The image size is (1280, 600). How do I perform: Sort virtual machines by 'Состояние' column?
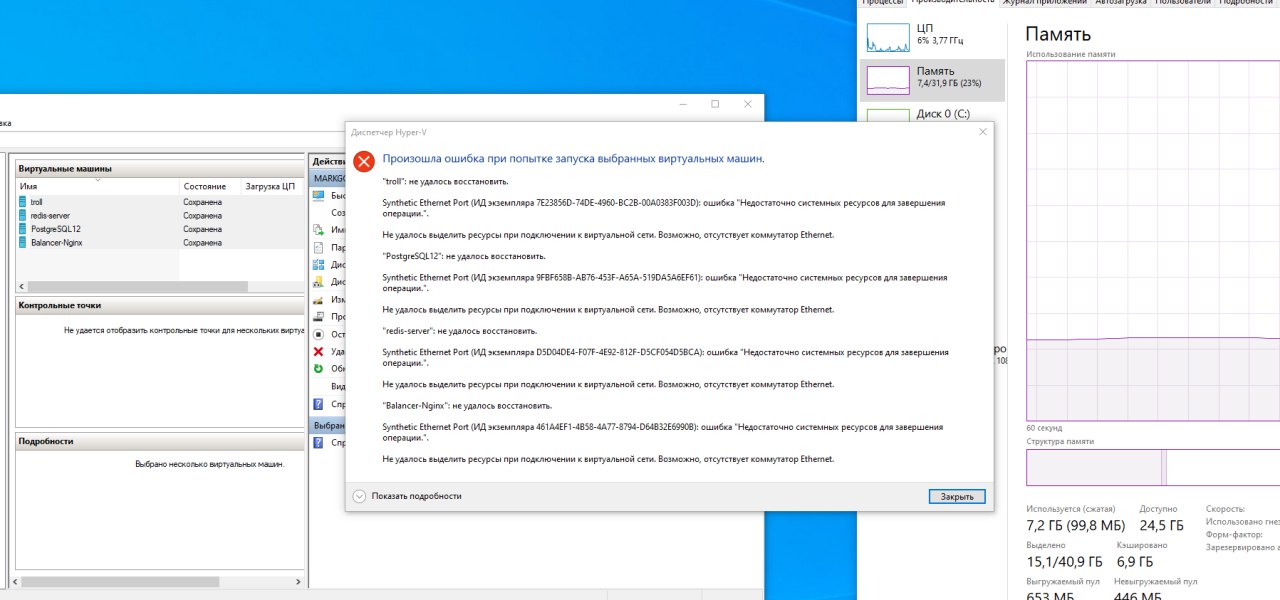[210, 186]
